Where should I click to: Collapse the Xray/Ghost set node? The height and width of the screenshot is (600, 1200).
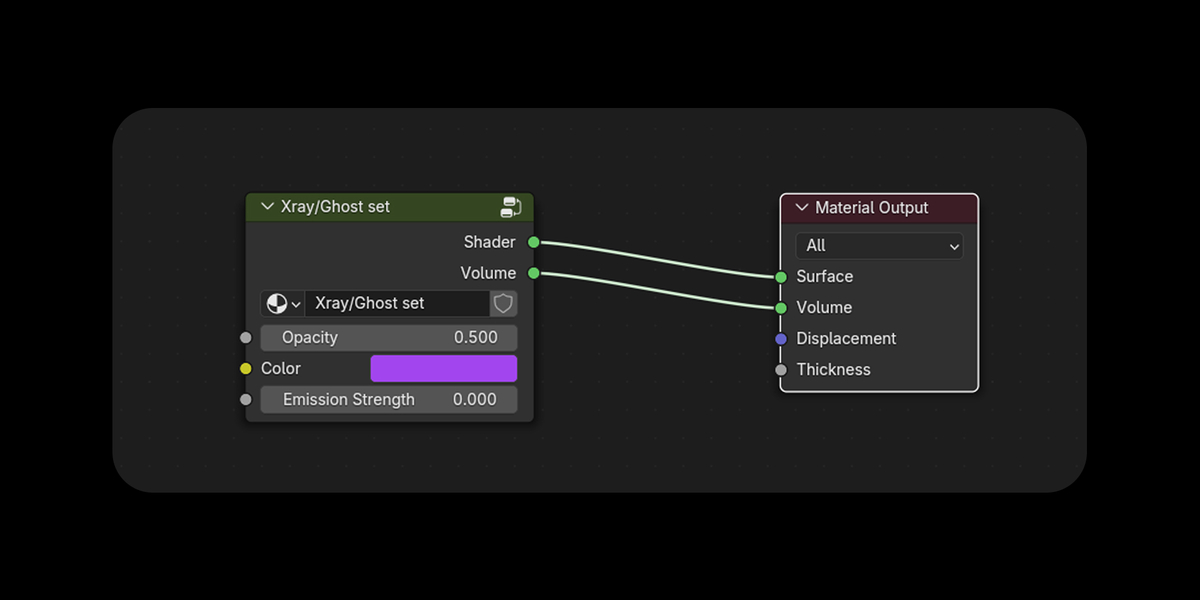267,207
